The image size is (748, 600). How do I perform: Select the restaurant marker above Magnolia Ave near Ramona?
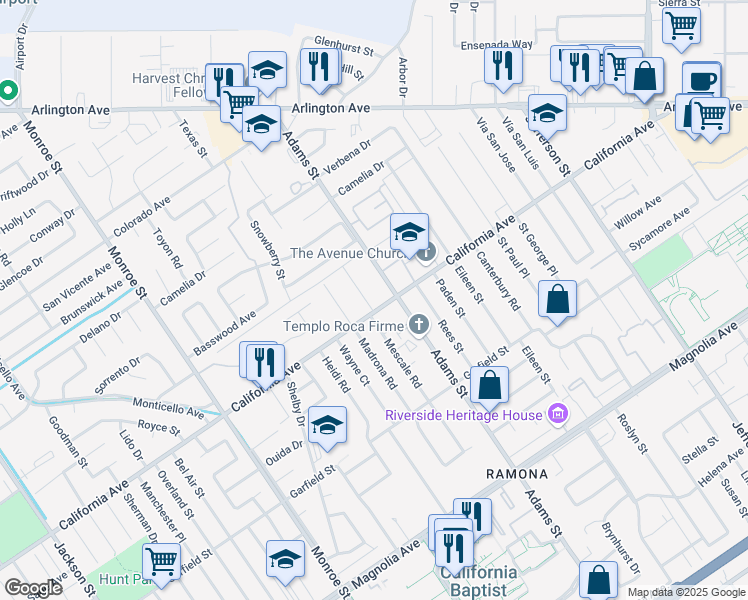475,517
